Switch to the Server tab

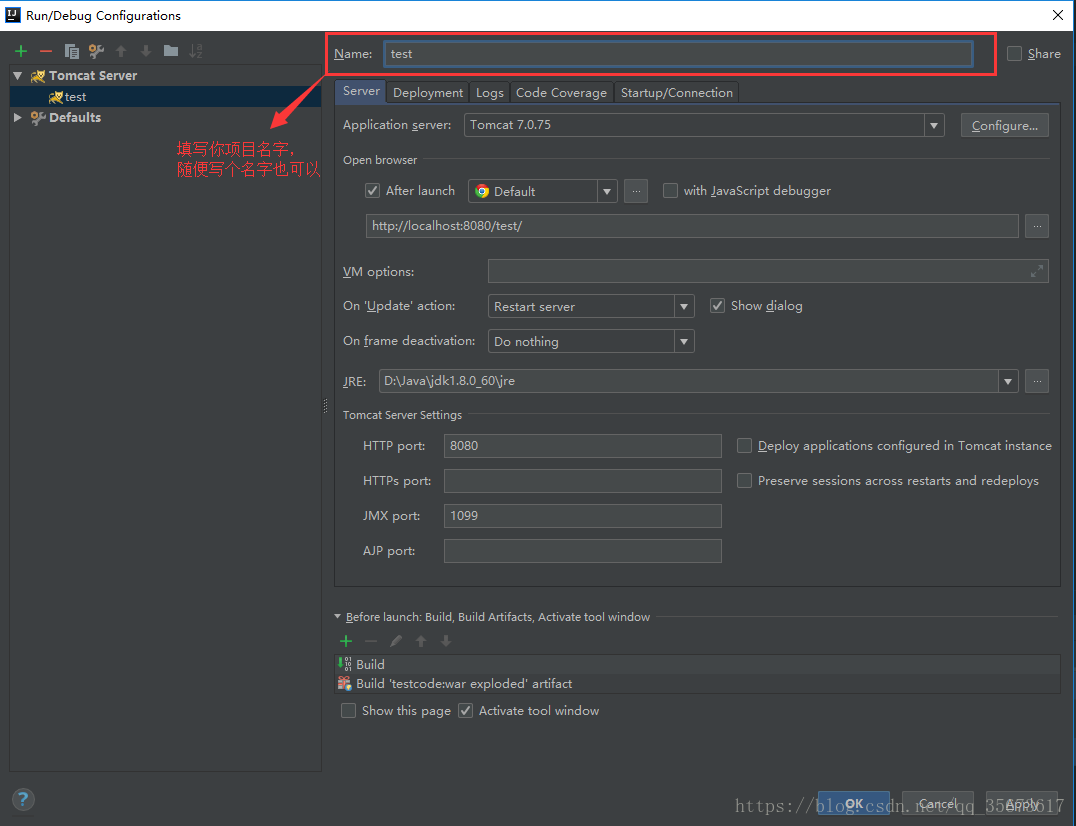coord(361,91)
